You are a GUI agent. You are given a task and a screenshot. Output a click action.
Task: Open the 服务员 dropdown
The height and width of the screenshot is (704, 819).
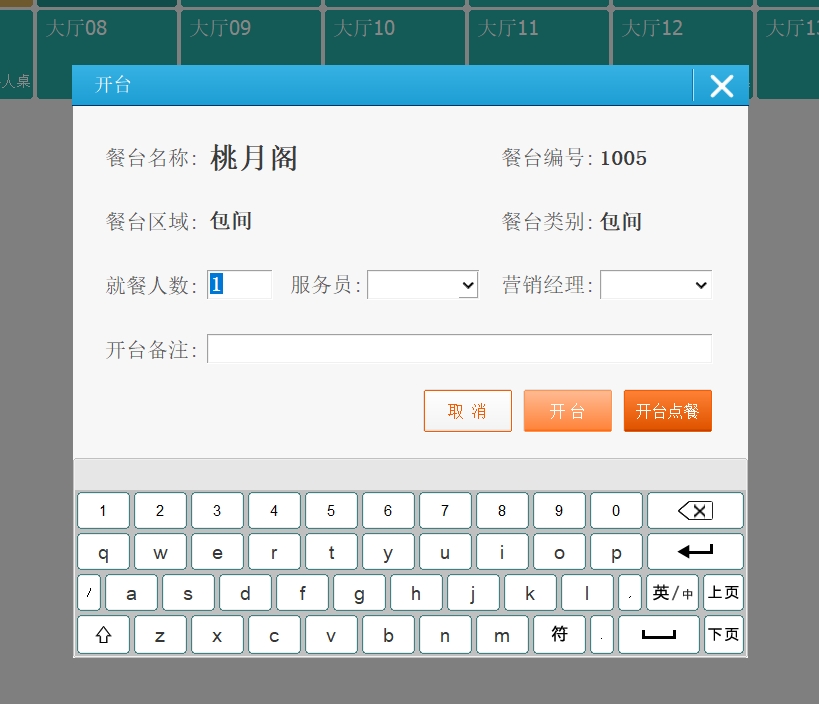422,285
